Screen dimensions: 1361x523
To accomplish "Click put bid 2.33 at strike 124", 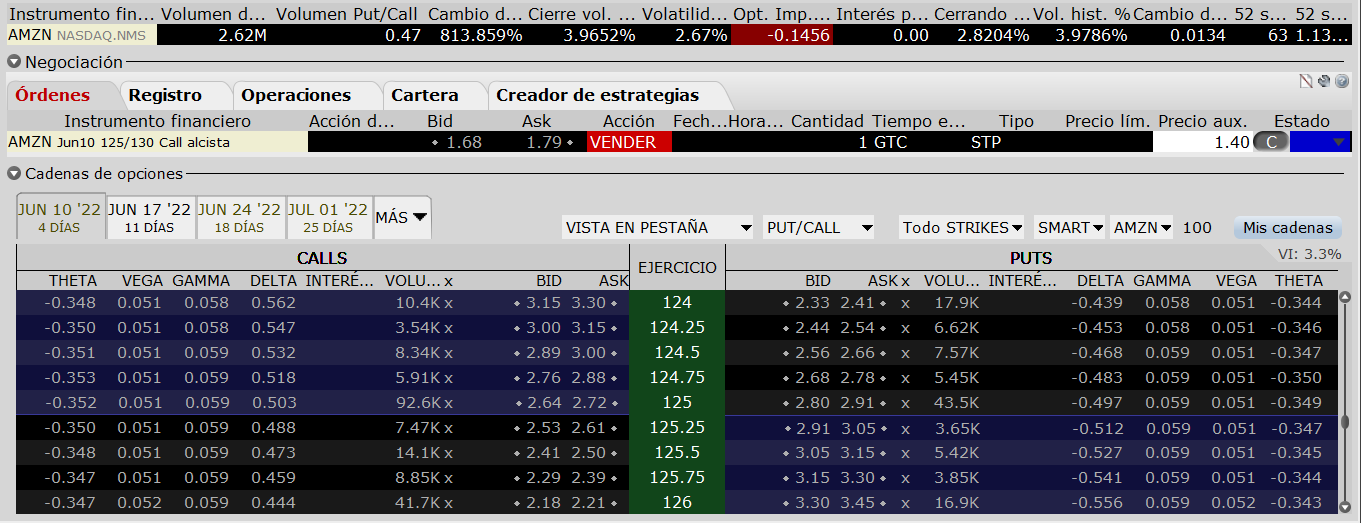I will (813, 302).
